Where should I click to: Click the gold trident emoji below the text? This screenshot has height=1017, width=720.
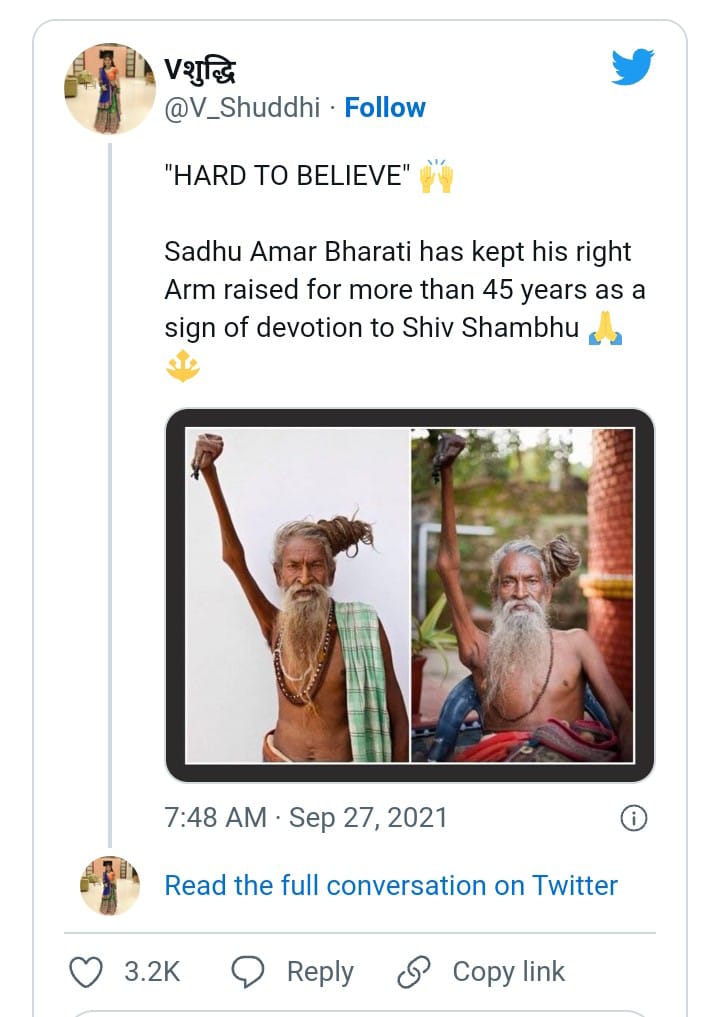pos(183,369)
